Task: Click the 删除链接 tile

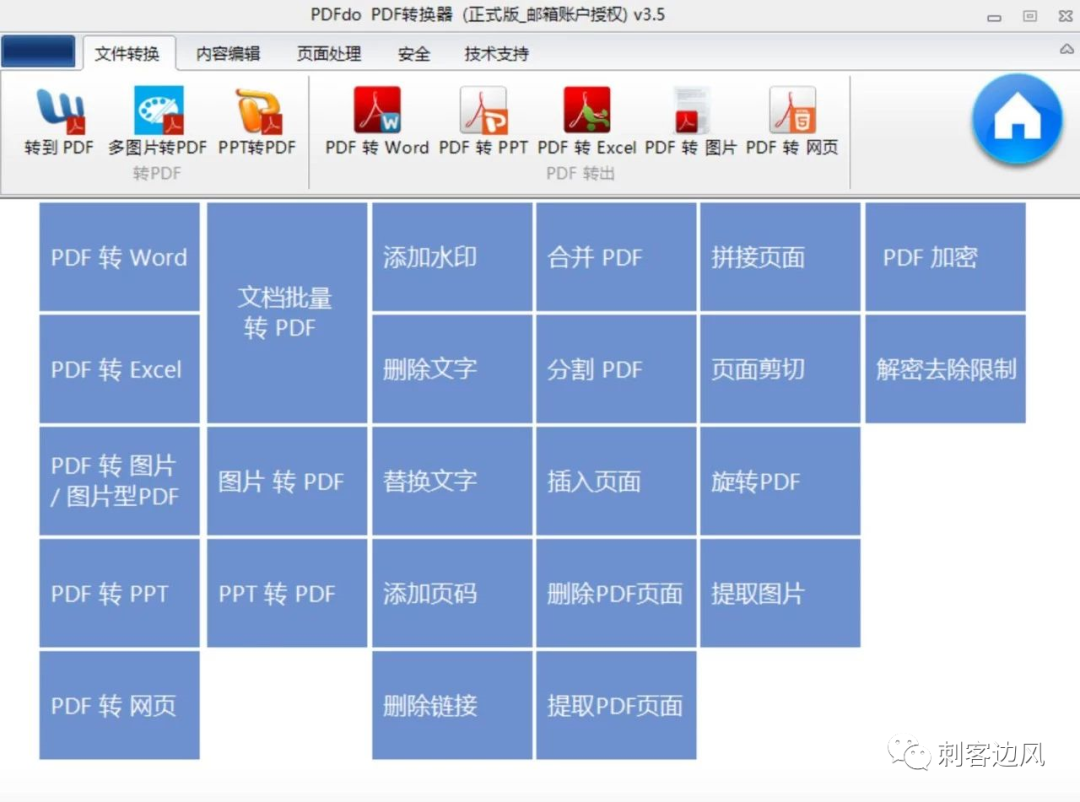Action: click(x=452, y=706)
